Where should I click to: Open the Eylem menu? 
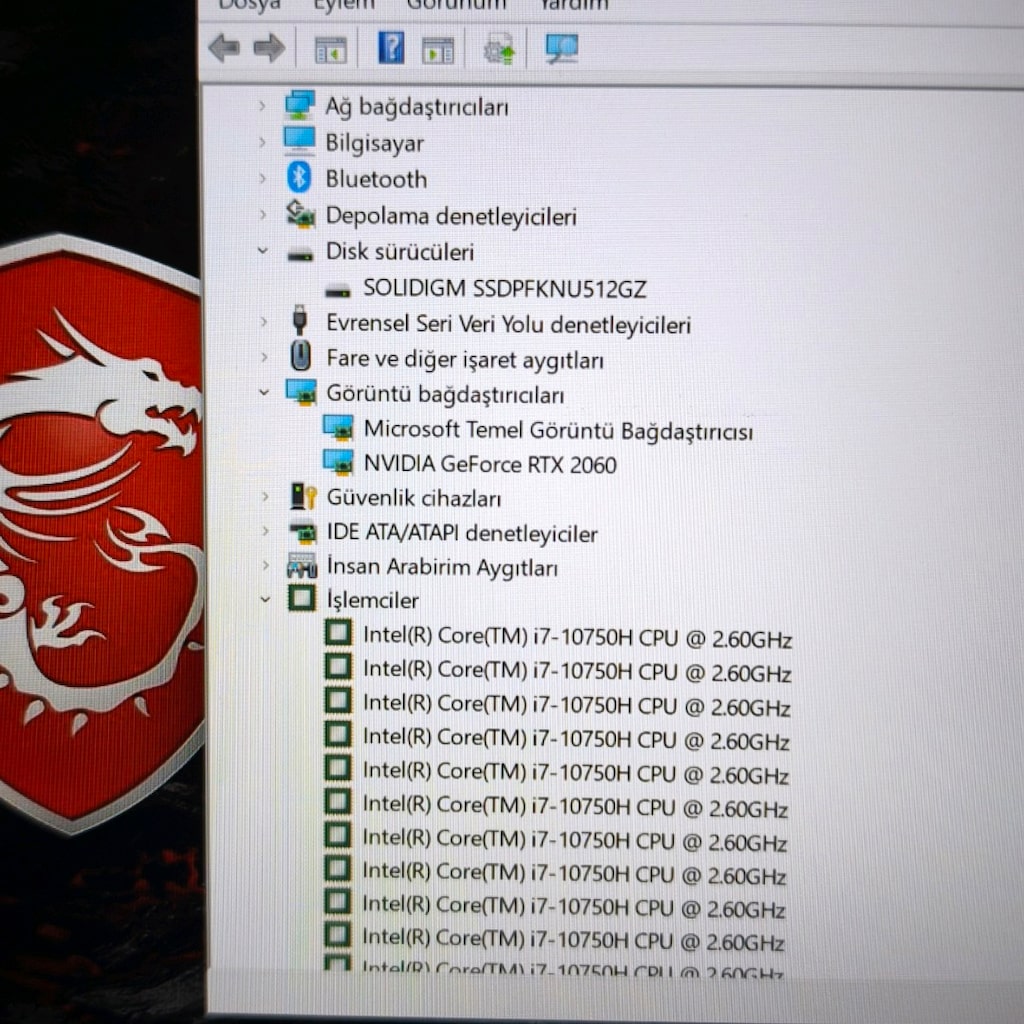344,5
